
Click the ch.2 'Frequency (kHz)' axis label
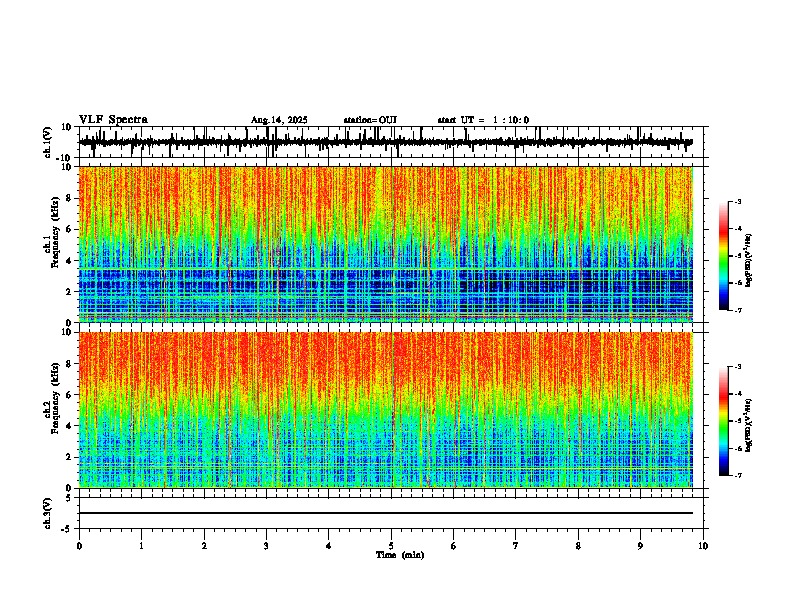pos(55,398)
